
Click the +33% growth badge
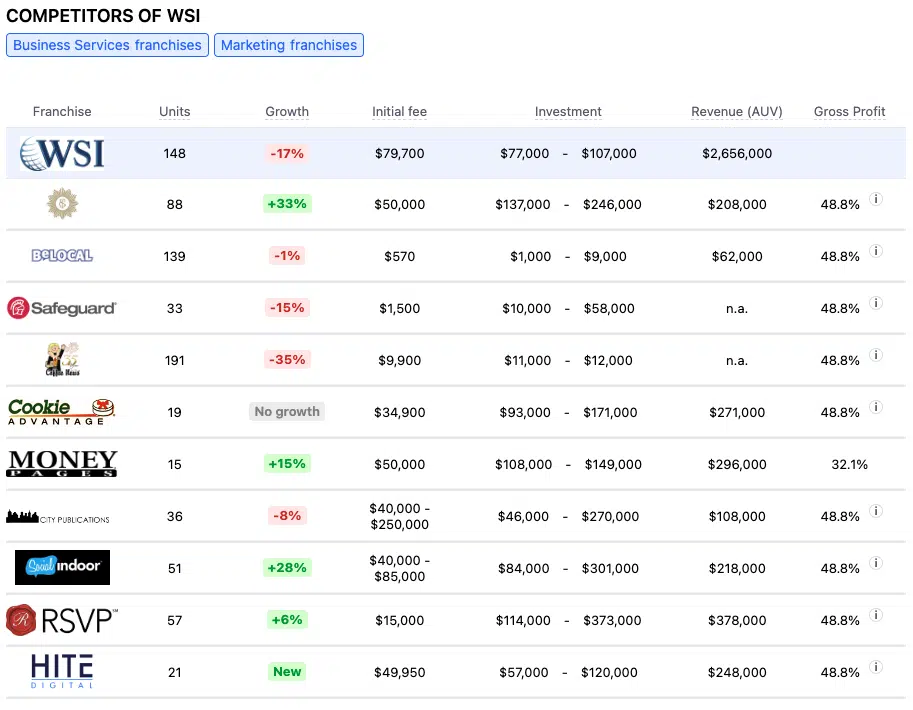[287, 204]
